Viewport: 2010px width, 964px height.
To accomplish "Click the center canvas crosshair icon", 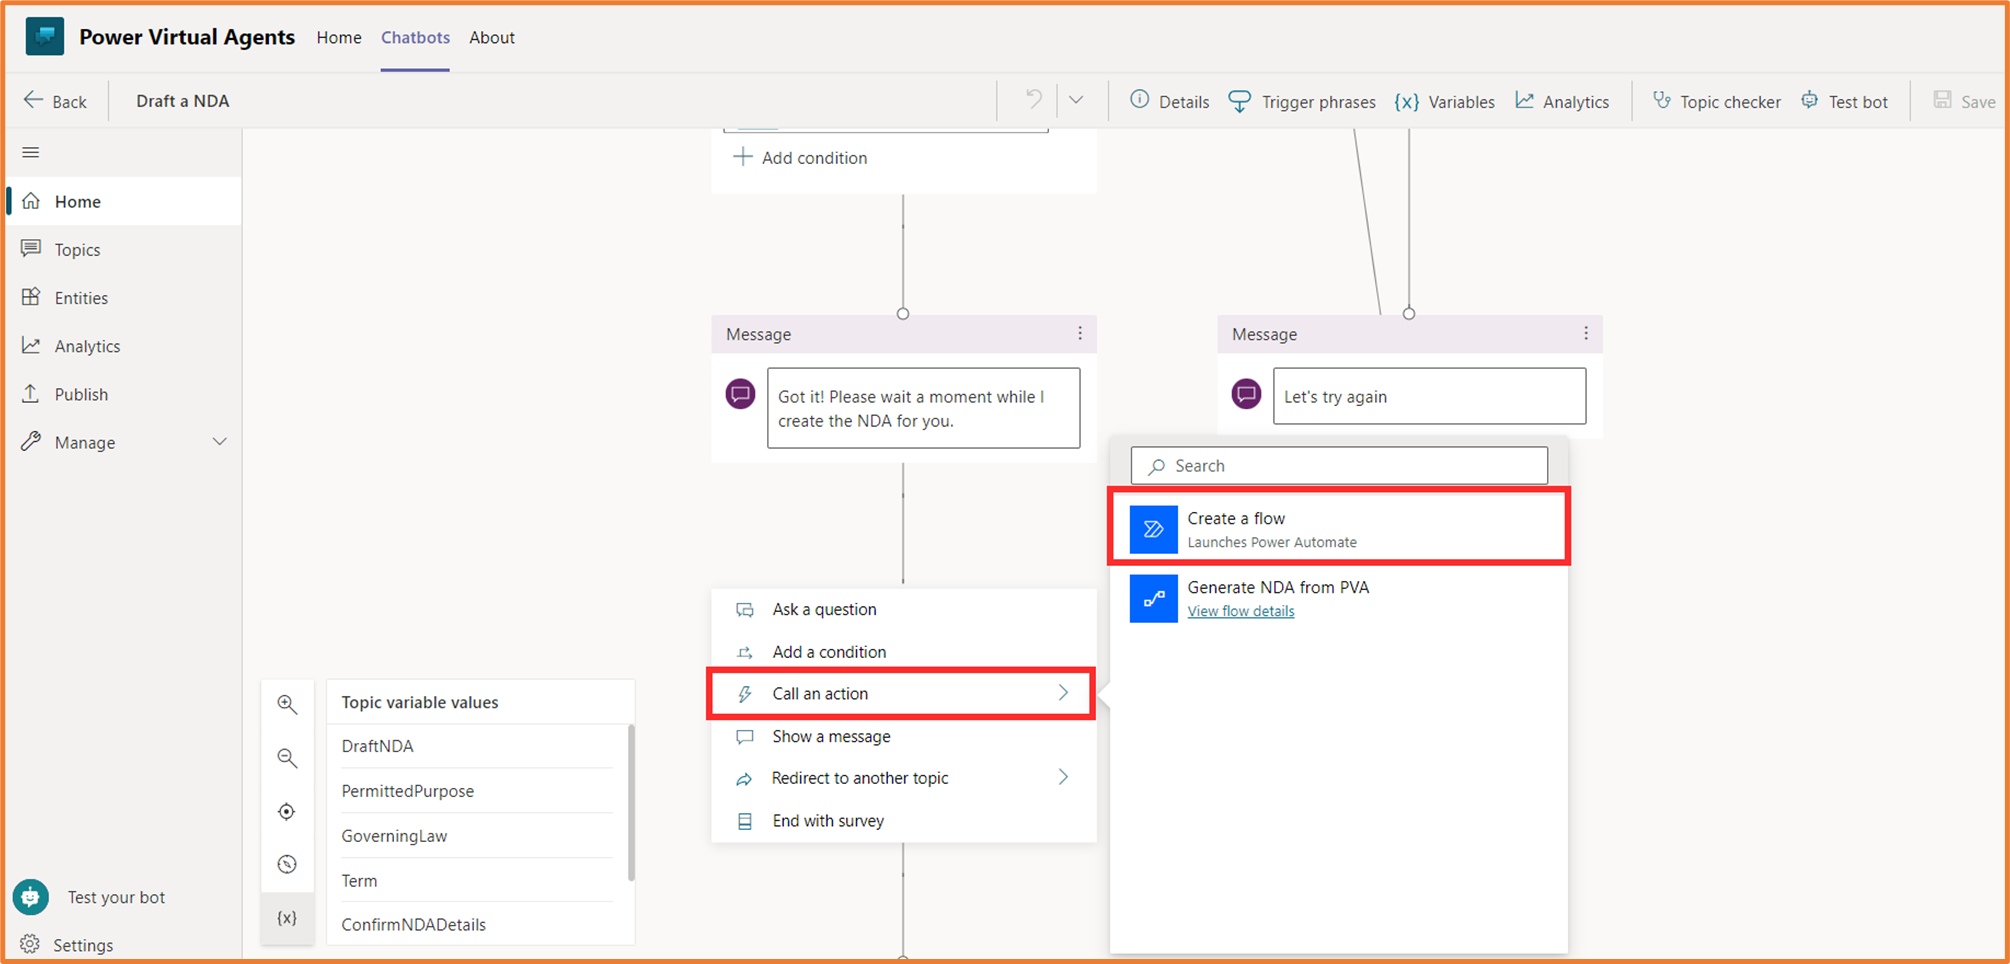I will [x=287, y=811].
